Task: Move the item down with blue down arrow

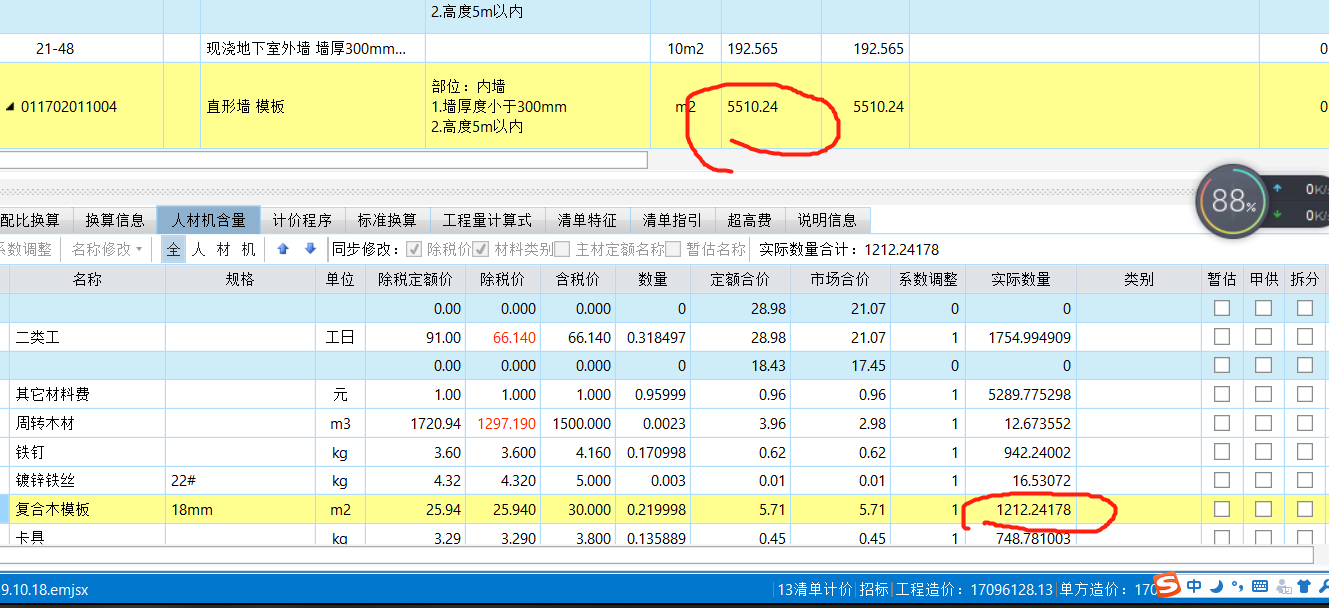Action: pos(310,249)
